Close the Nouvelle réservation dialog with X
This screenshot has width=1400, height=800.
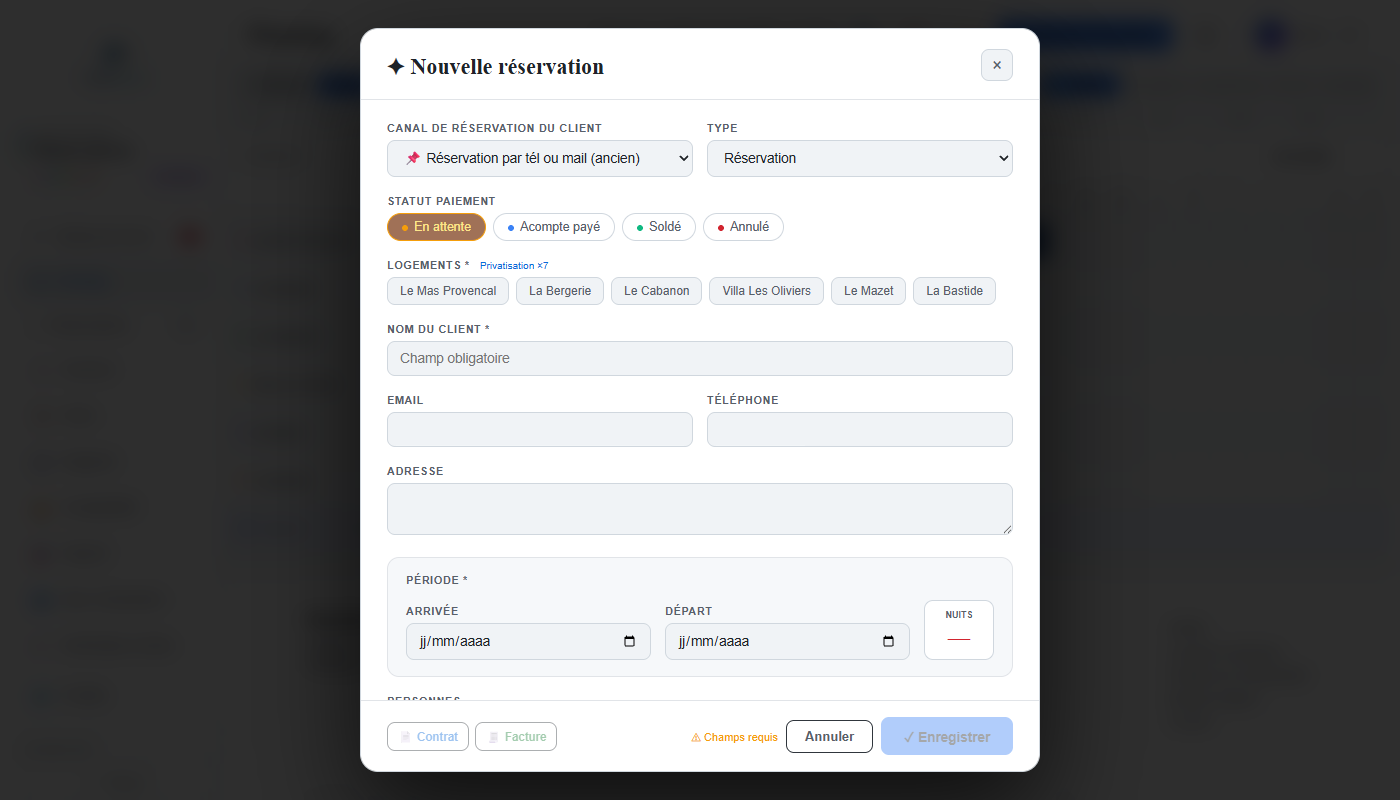coord(996,65)
